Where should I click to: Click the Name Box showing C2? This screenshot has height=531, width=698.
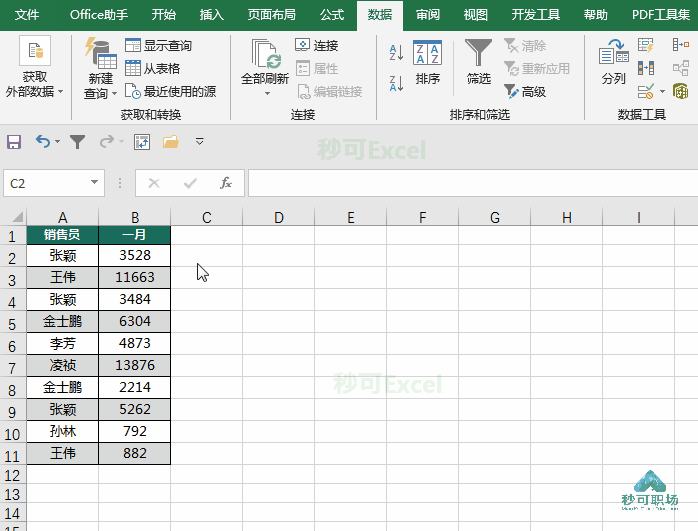coord(47,183)
